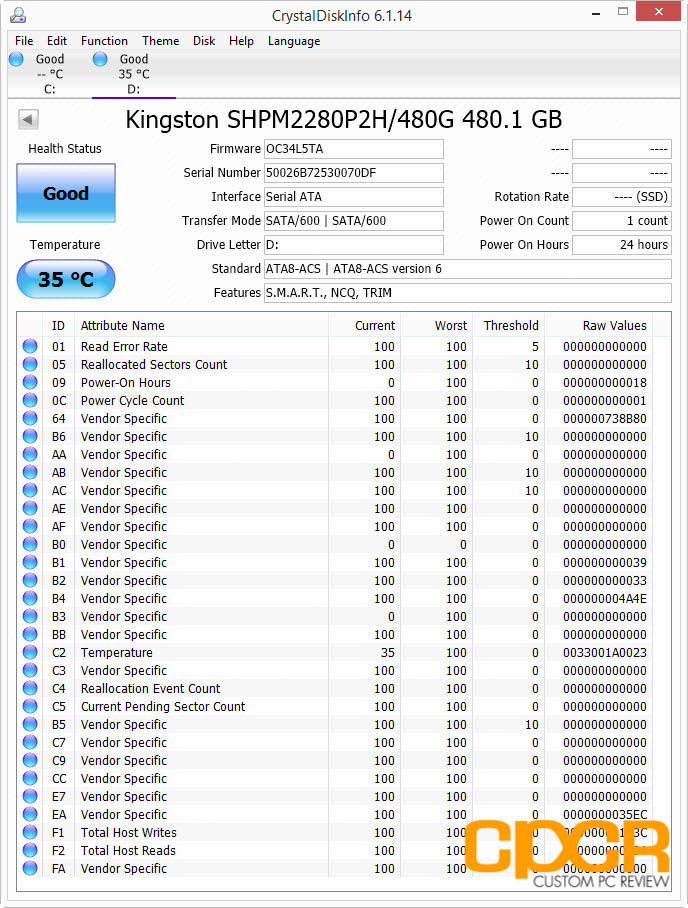The height and width of the screenshot is (908, 688).
Task: Go to previous disk with back arrow
Action: point(28,120)
